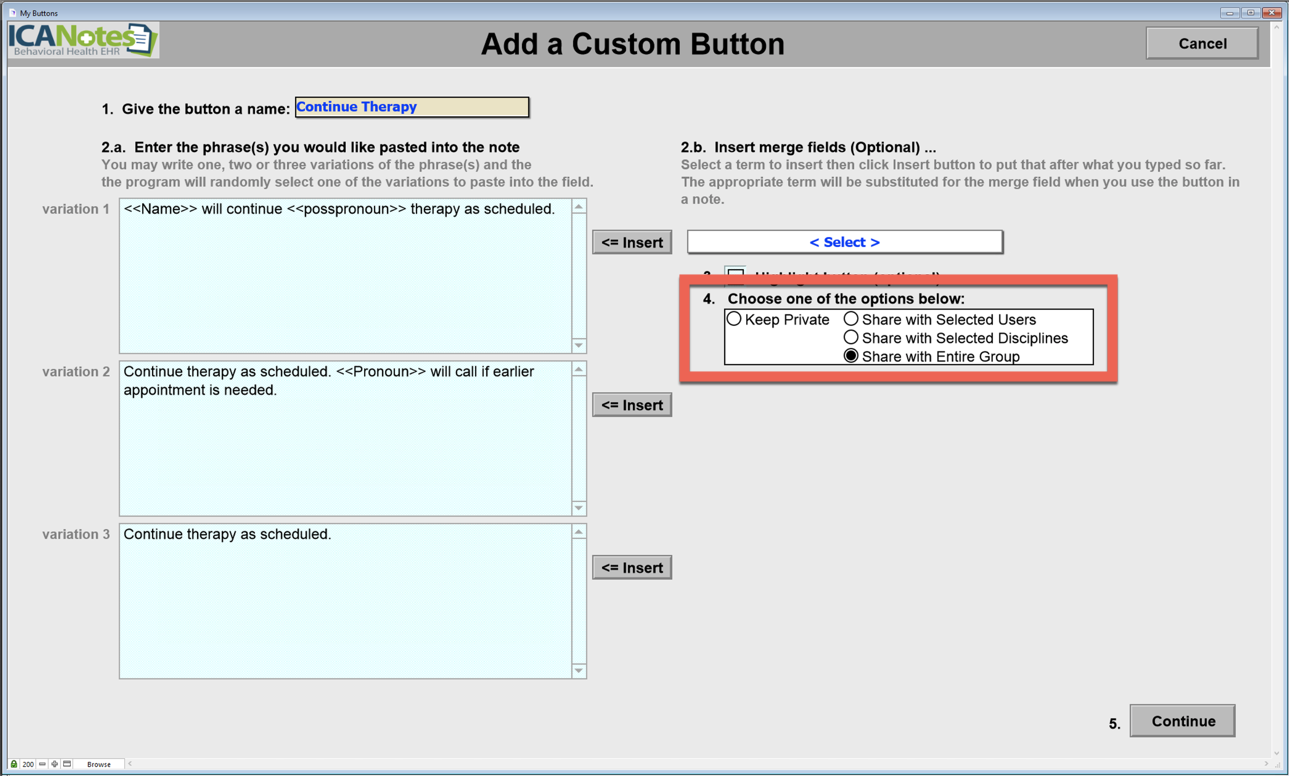
Task: Click variation 3 scroll down arrow
Action: click(579, 671)
